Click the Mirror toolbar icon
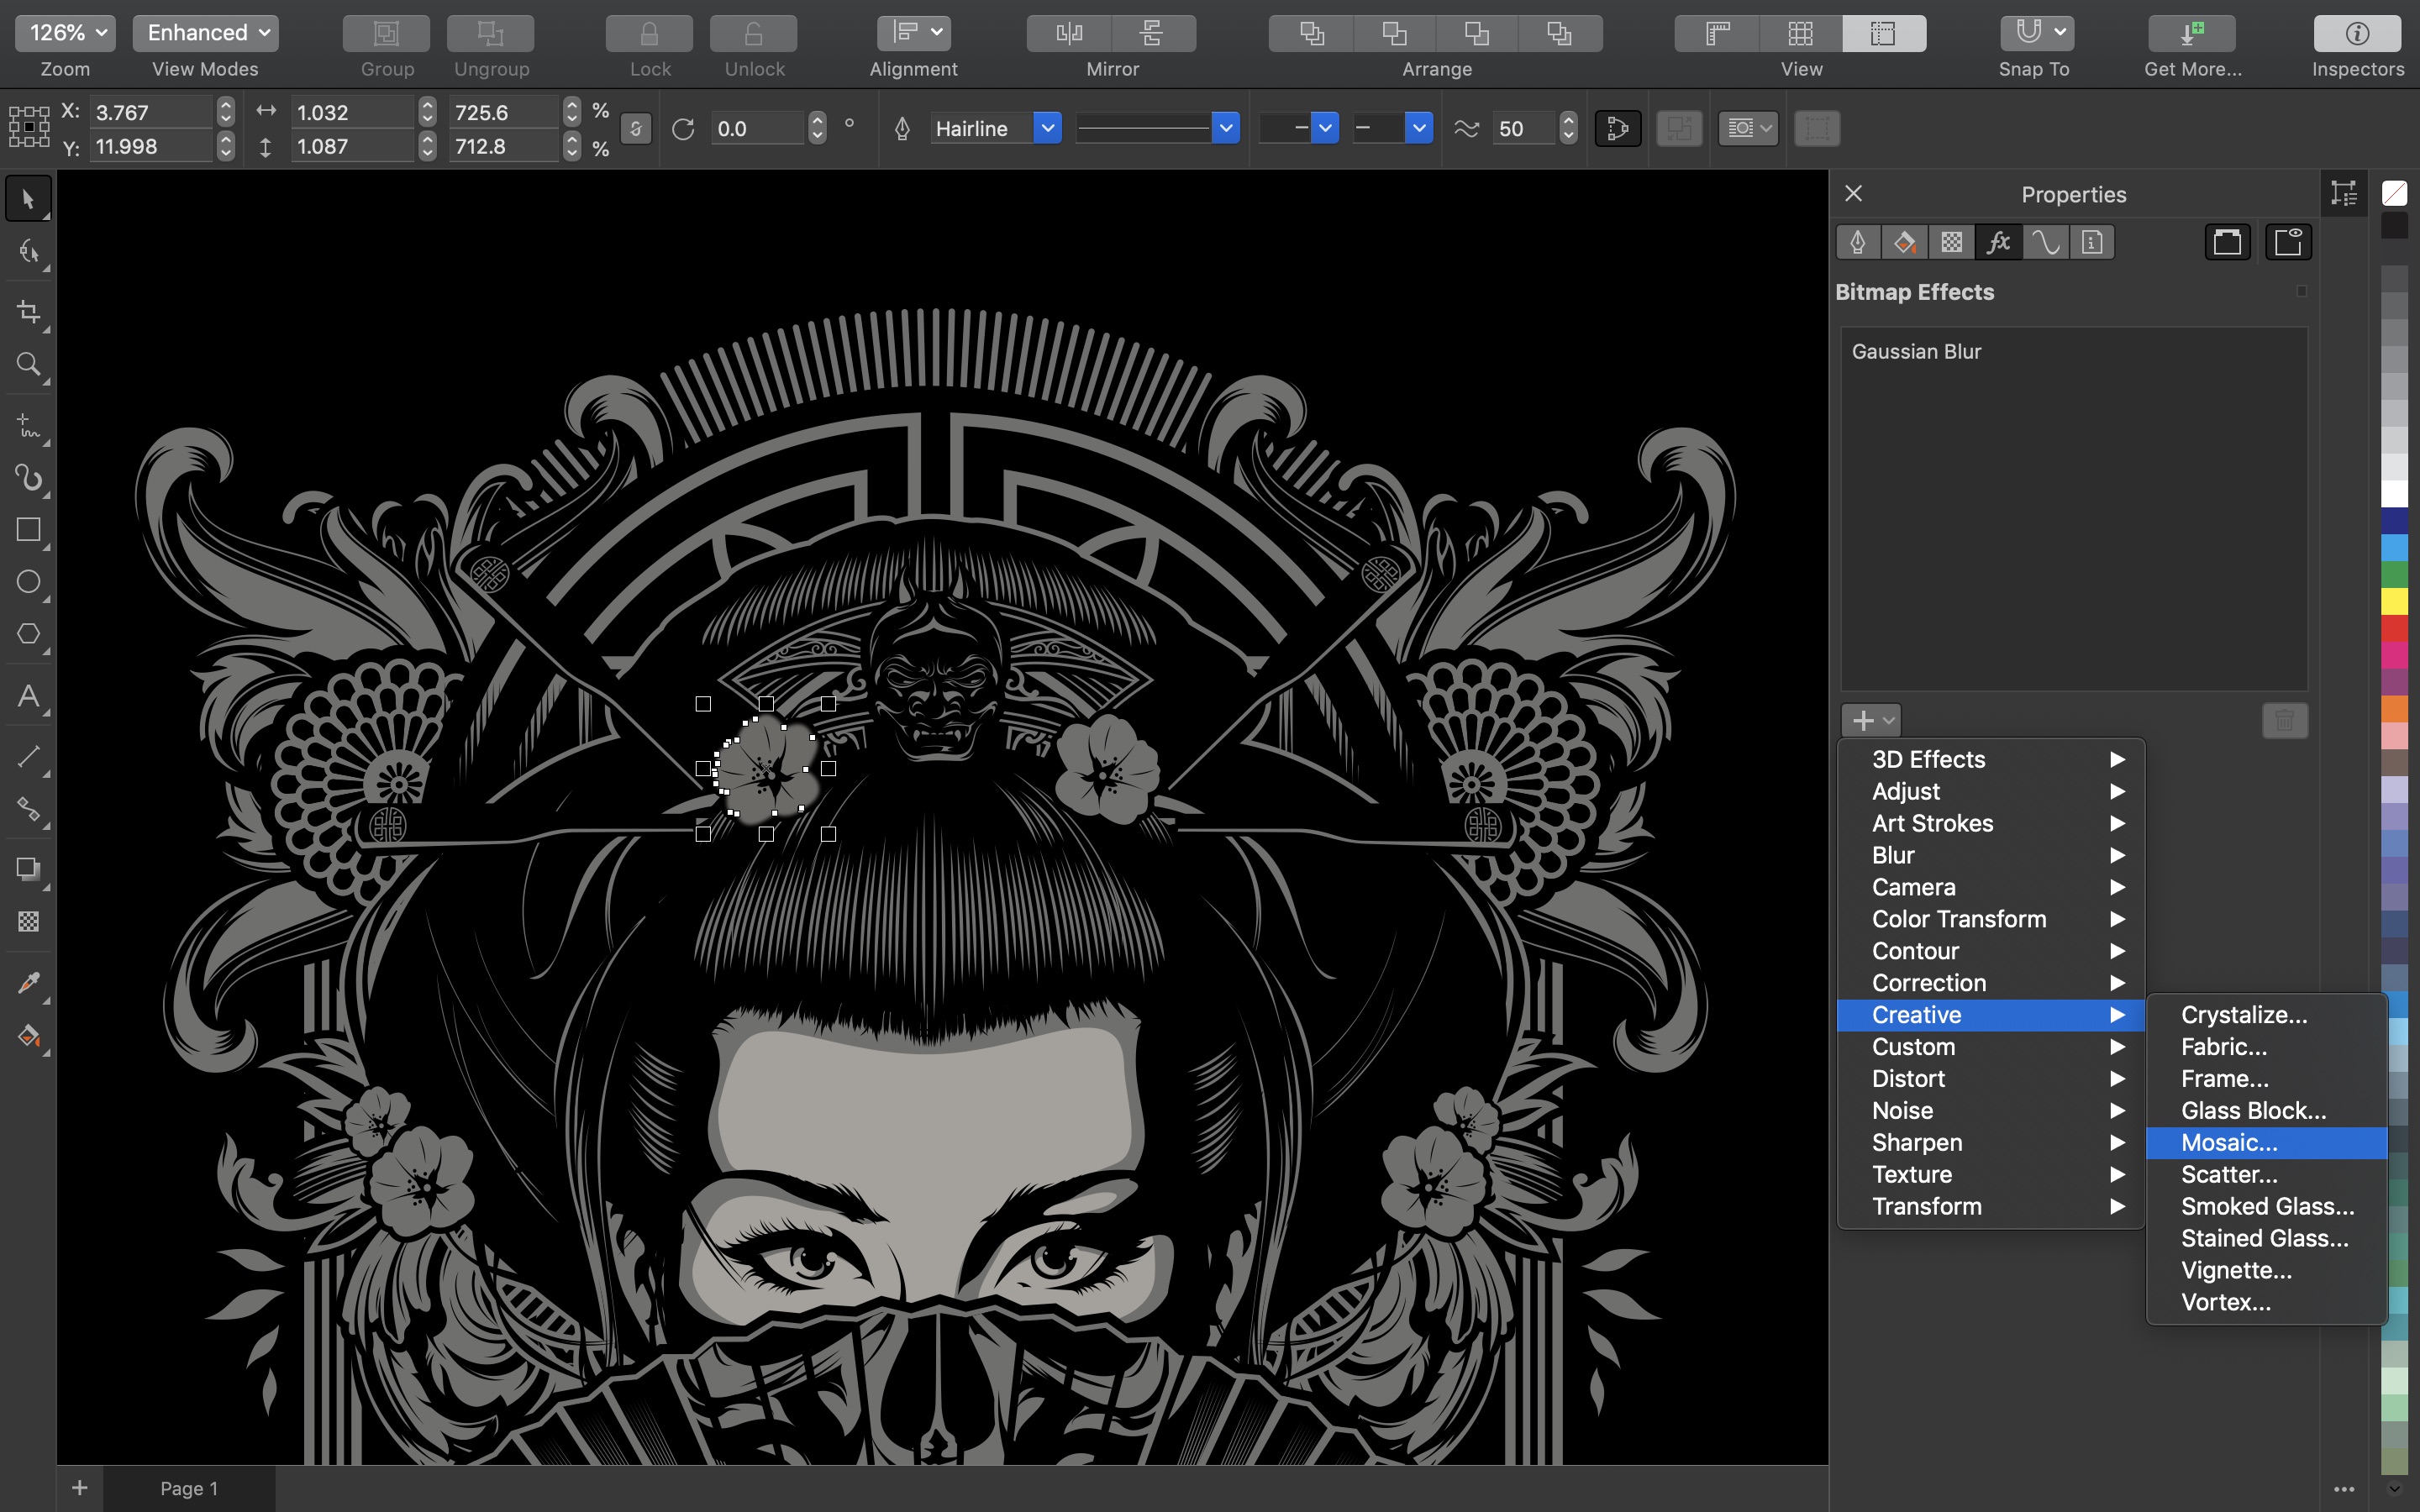Viewport: 2420px width, 1512px height. (1065, 31)
